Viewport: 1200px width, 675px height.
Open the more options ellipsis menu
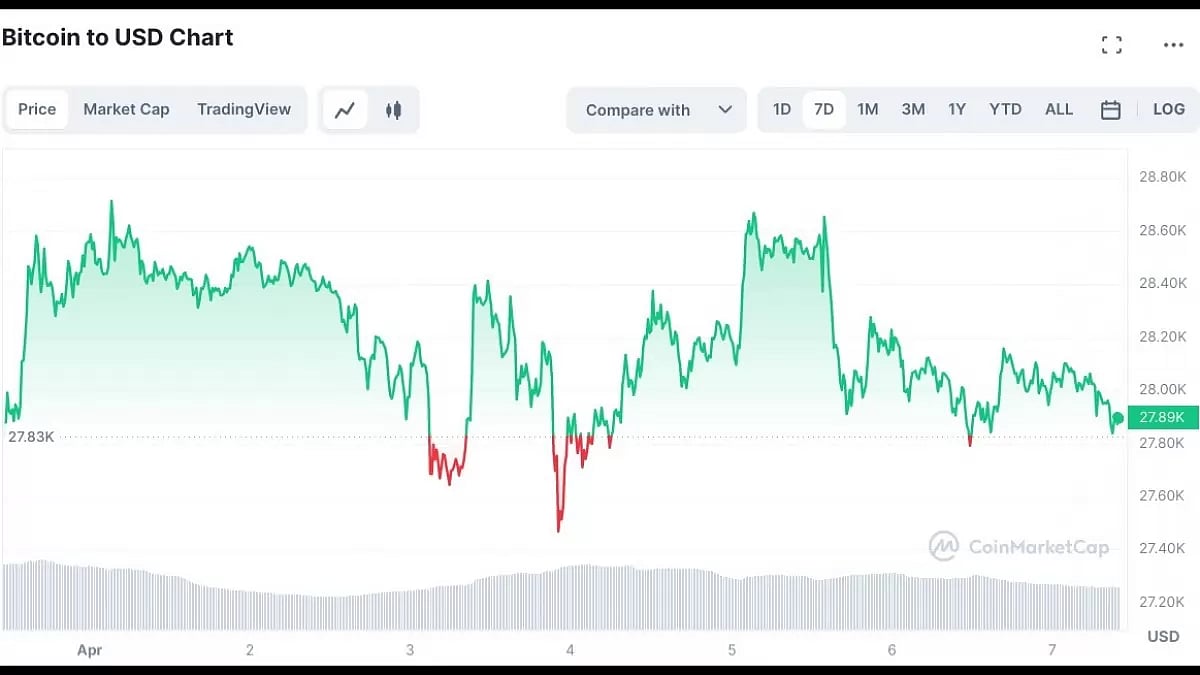(1172, 44)
